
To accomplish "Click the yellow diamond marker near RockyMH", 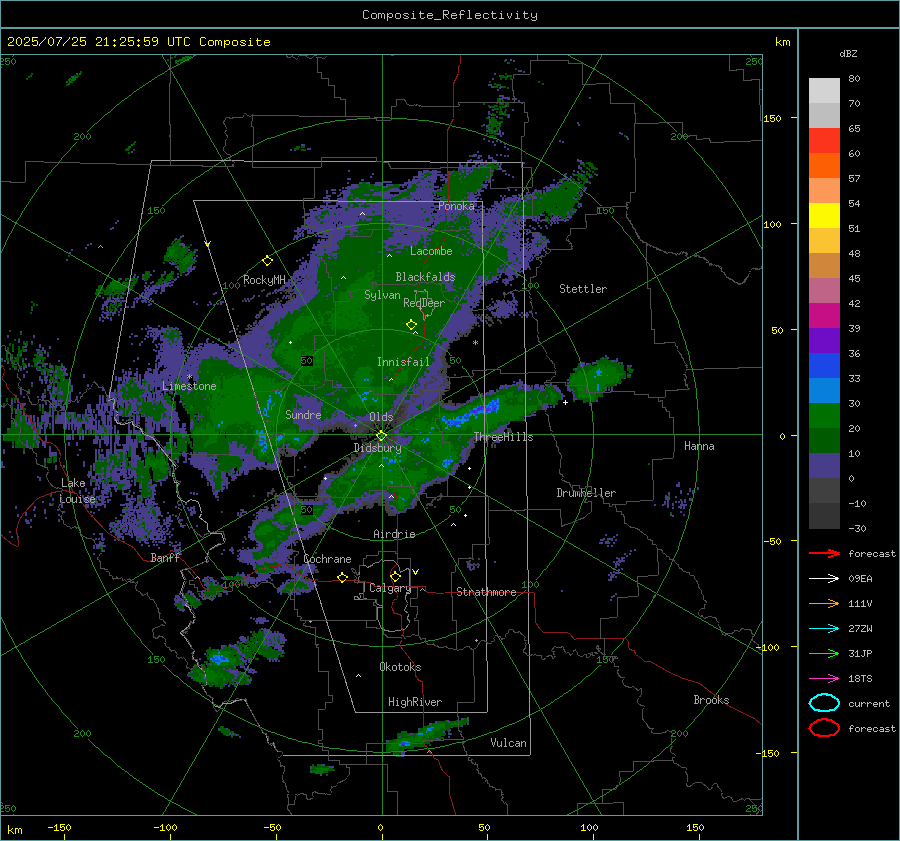I will [x=267, y=261].
